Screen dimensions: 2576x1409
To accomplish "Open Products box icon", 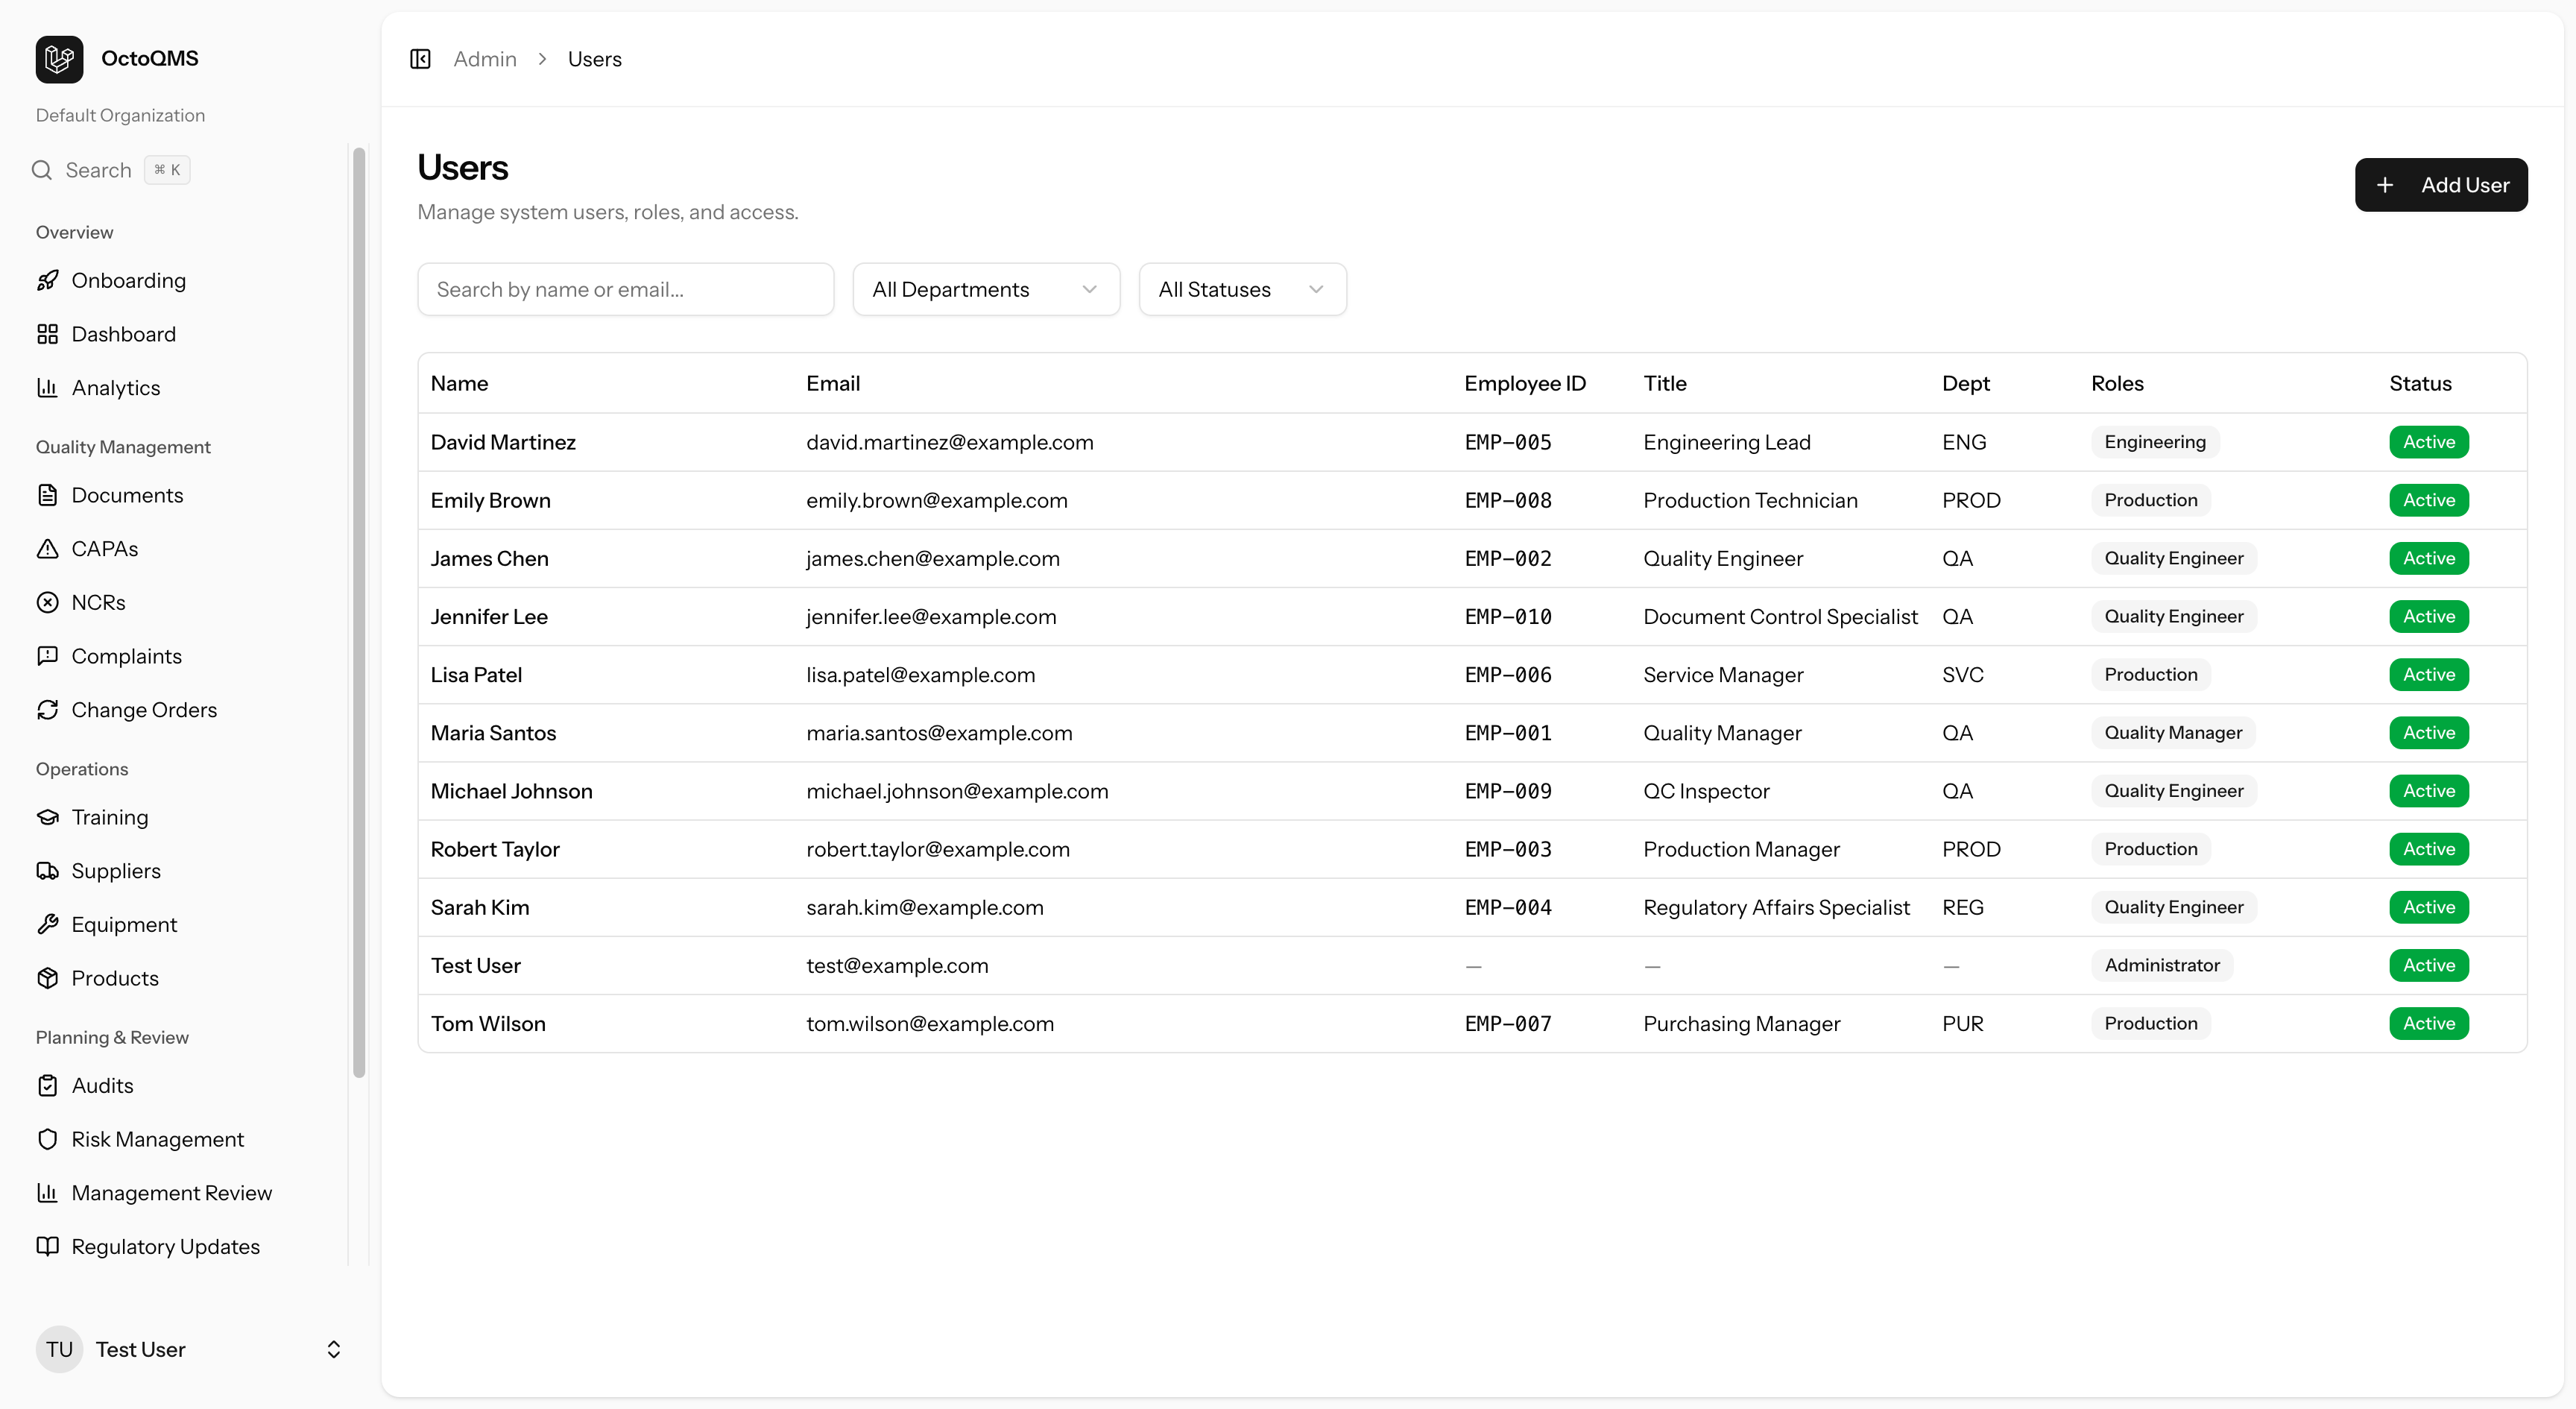I will 47,978.
